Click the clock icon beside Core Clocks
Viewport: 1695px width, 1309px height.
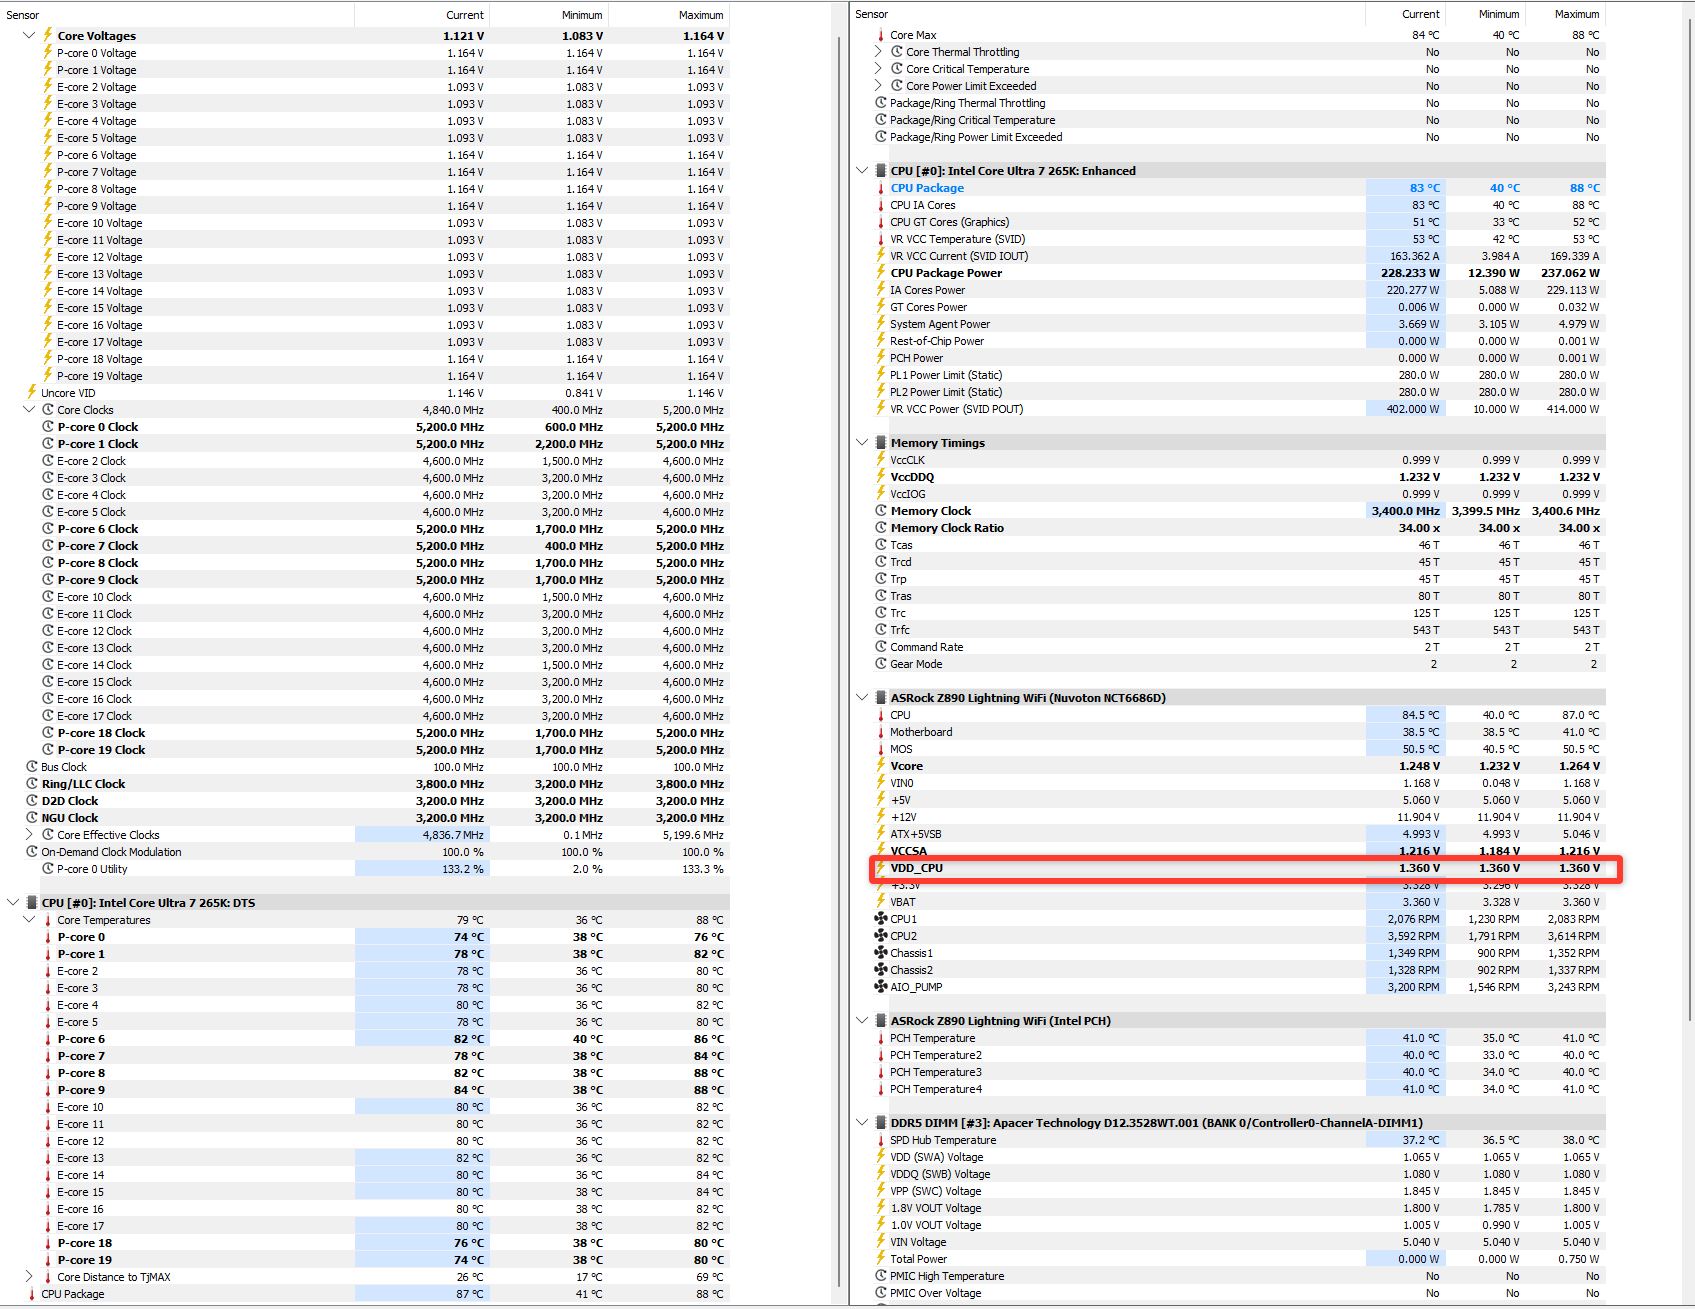pyautogui.click(x=47, y=409)
